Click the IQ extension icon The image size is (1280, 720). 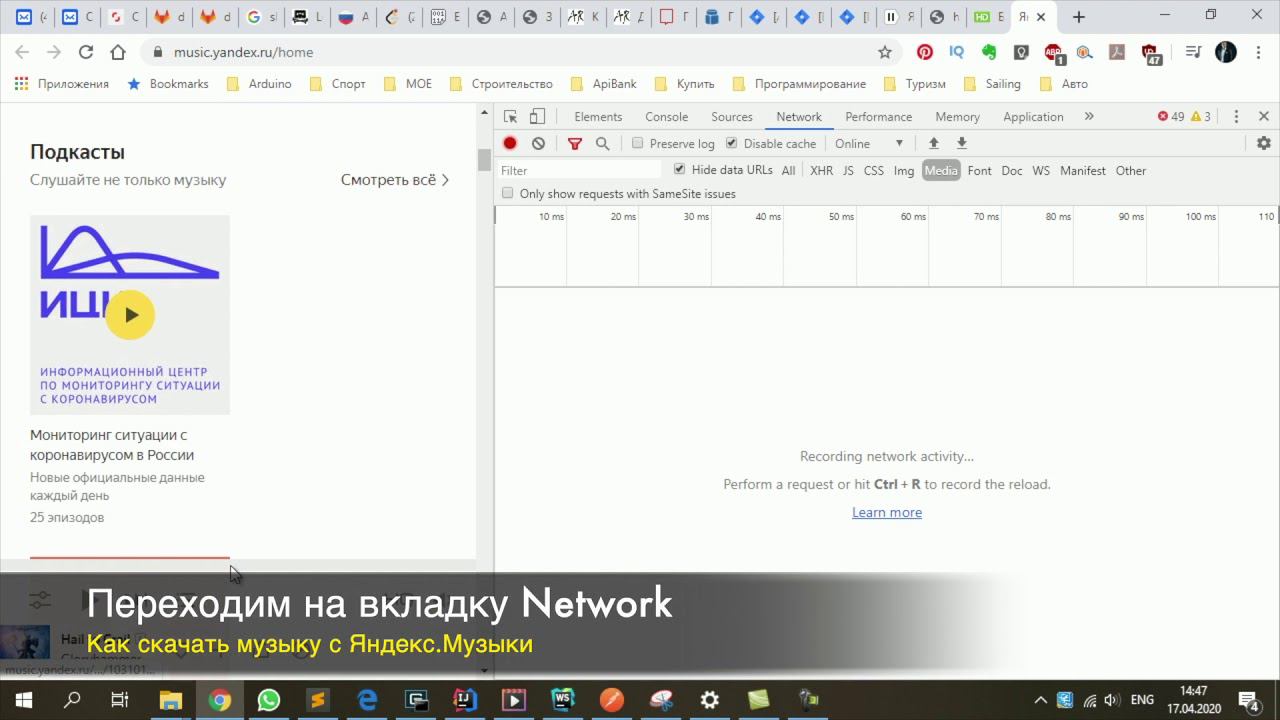click(957, 52)
